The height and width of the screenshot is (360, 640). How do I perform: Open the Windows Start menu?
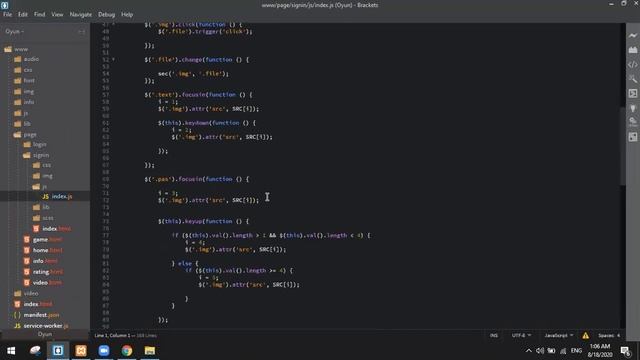tap(11, 351)
